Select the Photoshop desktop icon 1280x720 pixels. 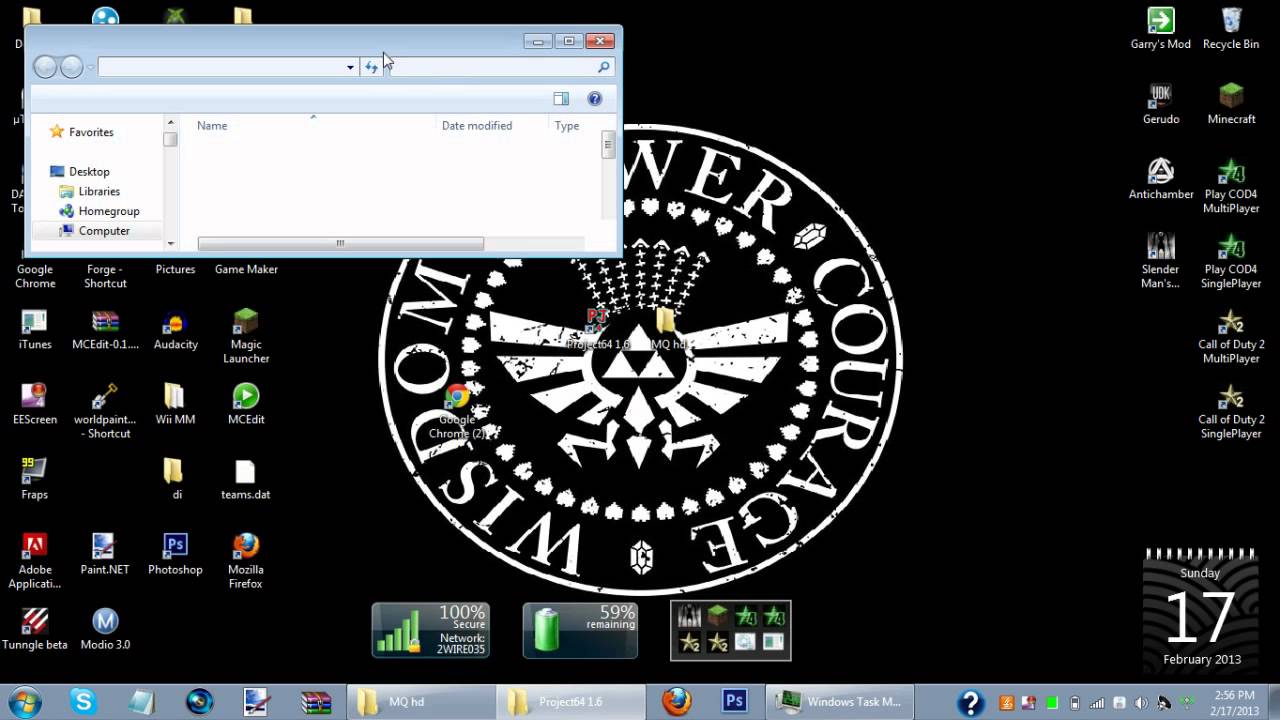tap(175, 553)
